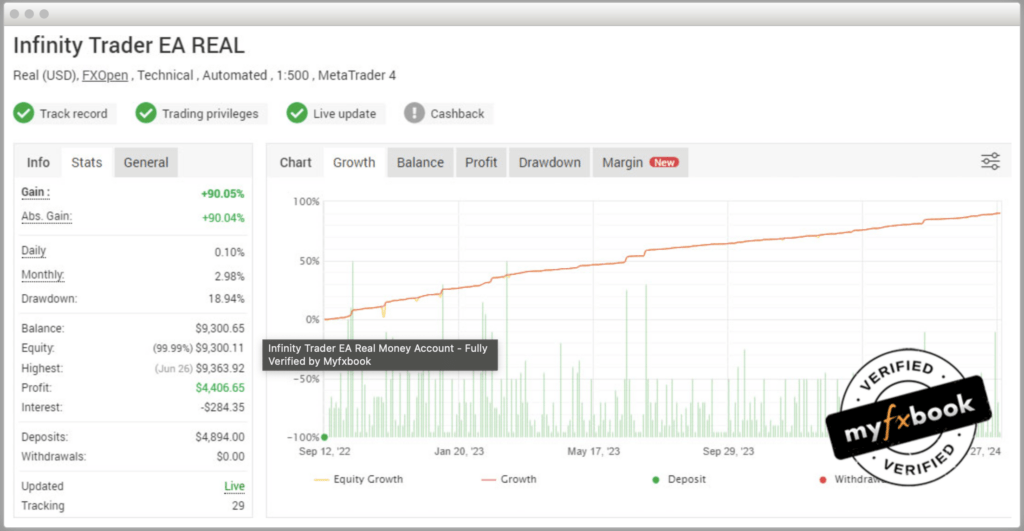The image size is (1024, 531).
Task: Select the Growth chart tab
Action: pyautogui.click(x=354, y=163)
